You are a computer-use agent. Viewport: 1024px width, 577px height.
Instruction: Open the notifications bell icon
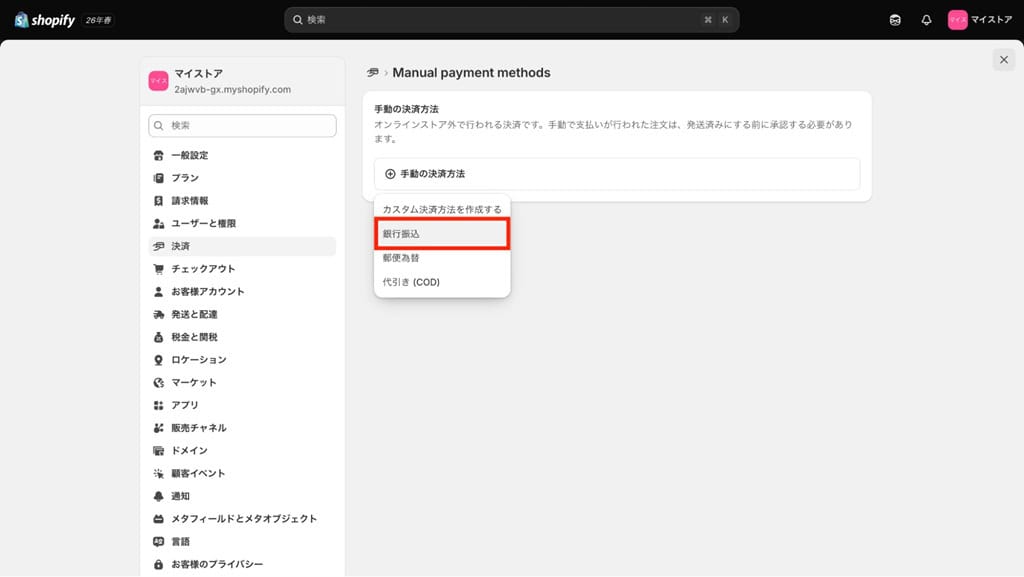[926, 20]
